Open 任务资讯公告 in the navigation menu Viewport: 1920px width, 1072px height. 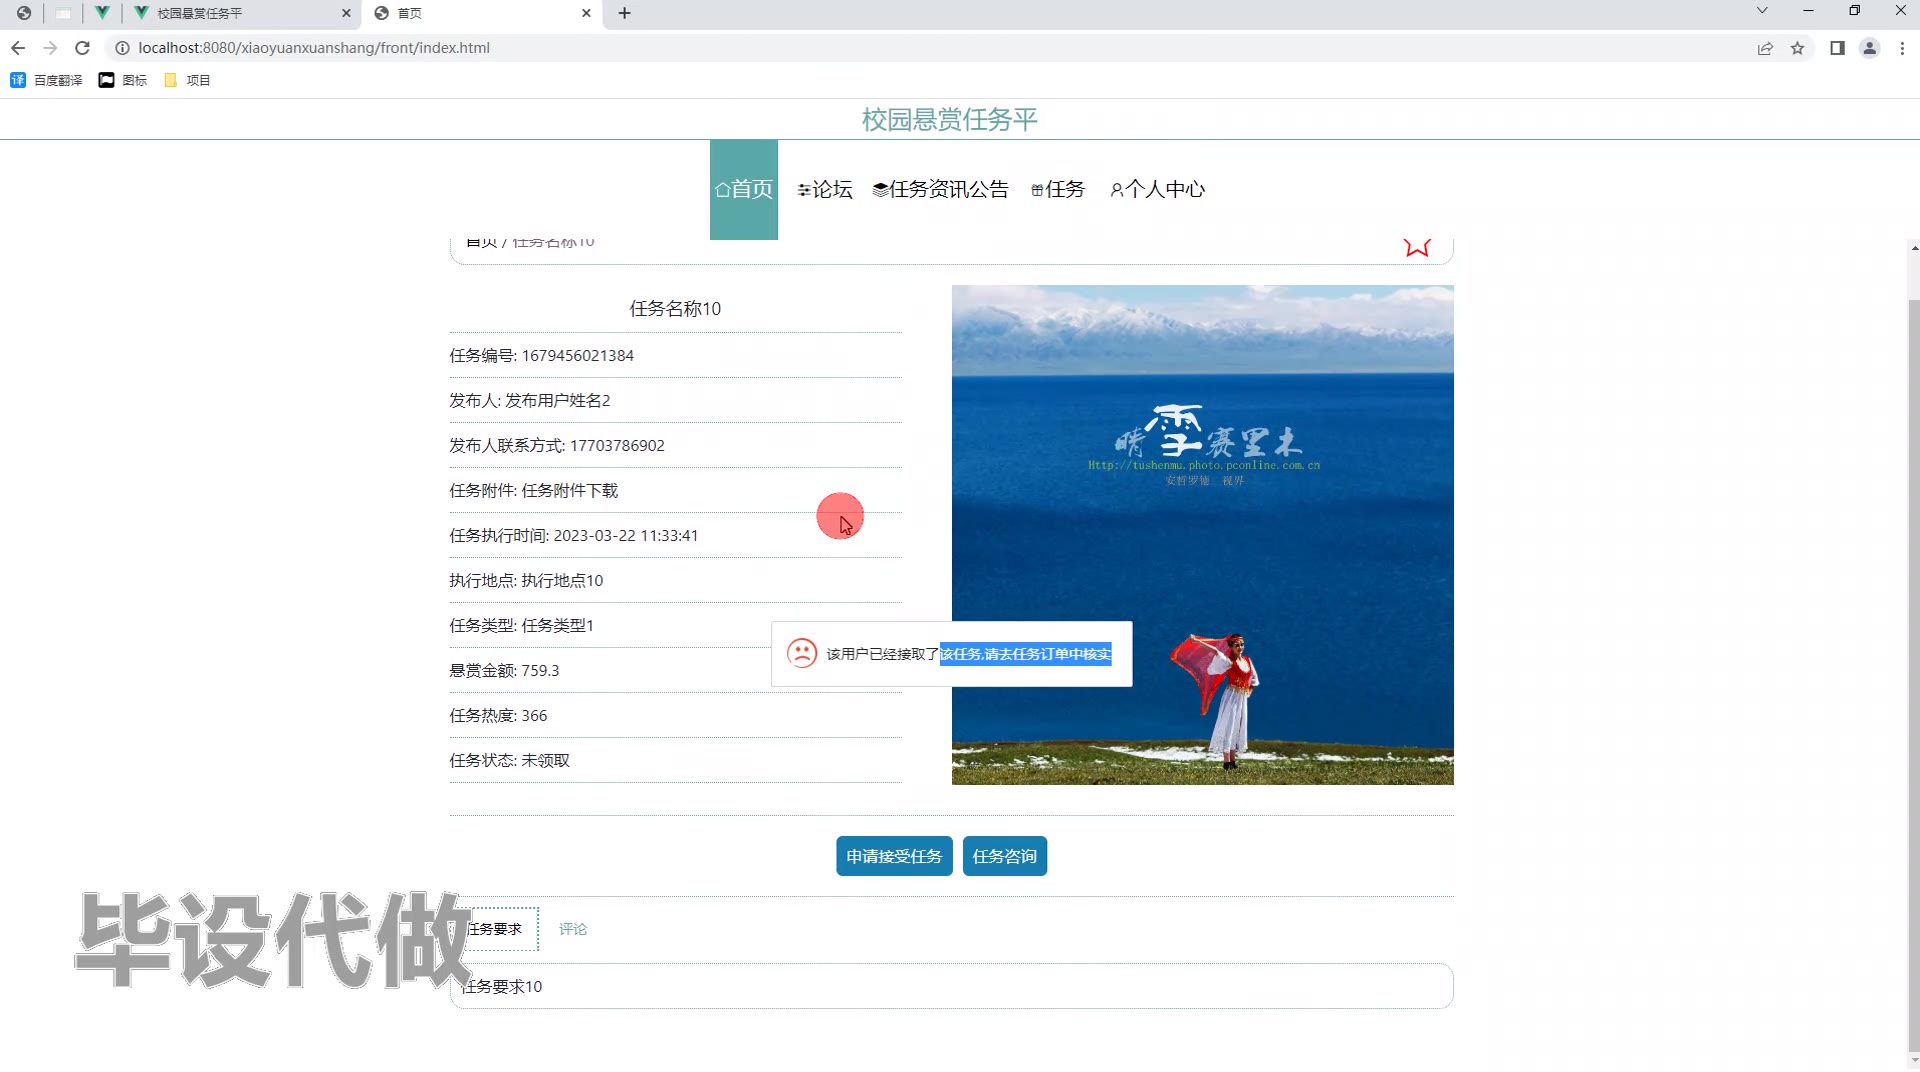[x=941, y=189]
